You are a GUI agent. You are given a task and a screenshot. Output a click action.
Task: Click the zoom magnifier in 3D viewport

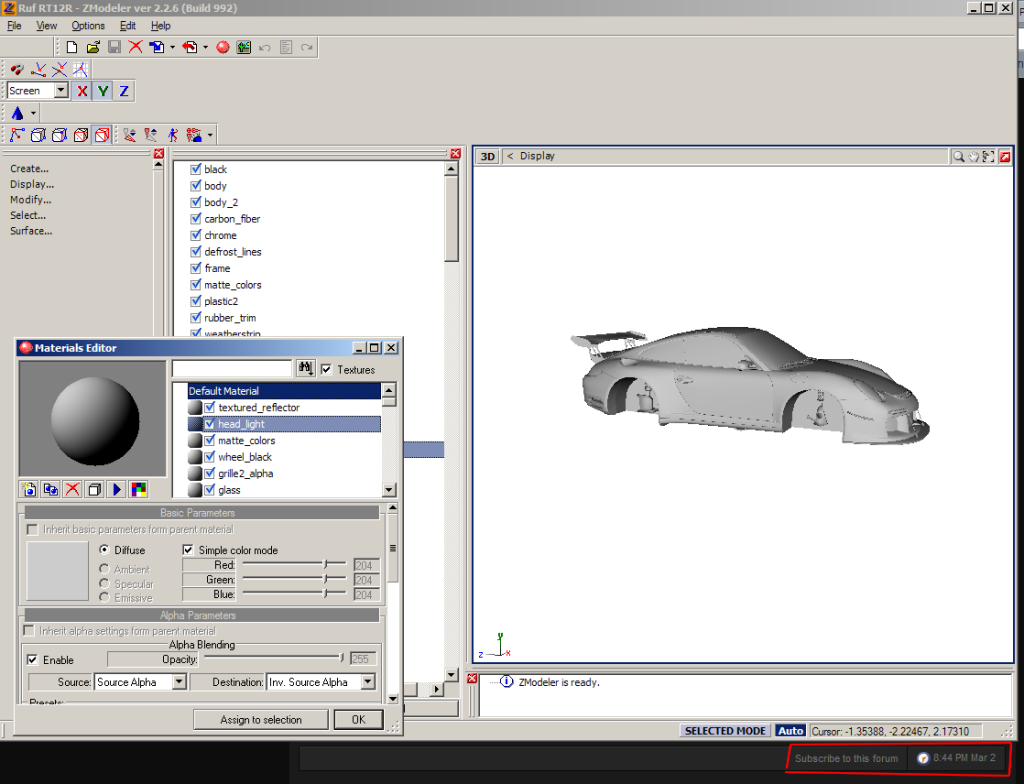[958, 157]
